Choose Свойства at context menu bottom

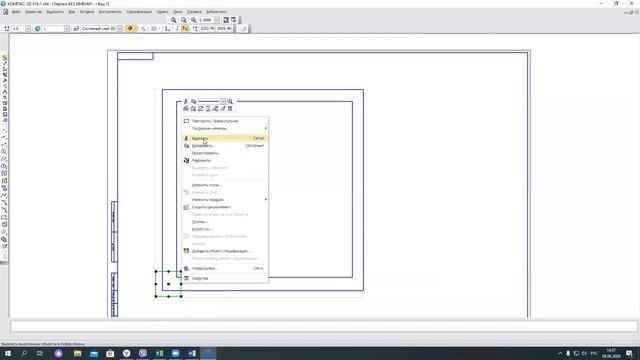225,278
